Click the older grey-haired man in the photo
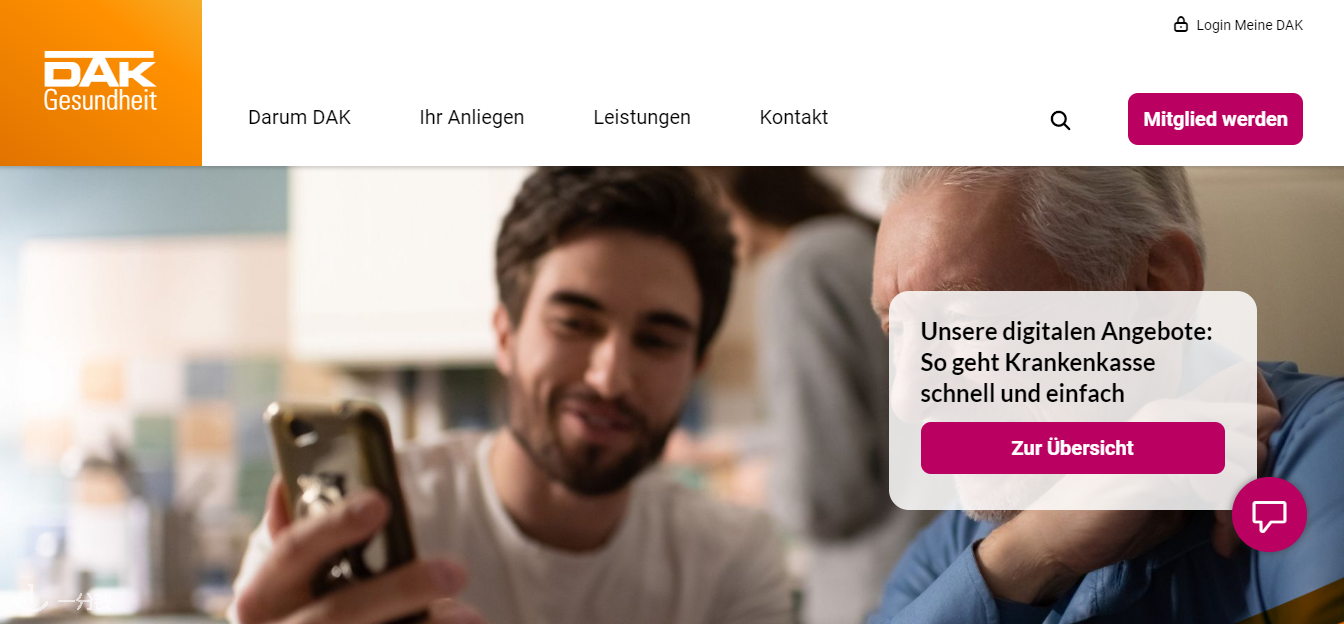The height and width of the screenshot is (624, 1344). click(x=1050, y=400)
